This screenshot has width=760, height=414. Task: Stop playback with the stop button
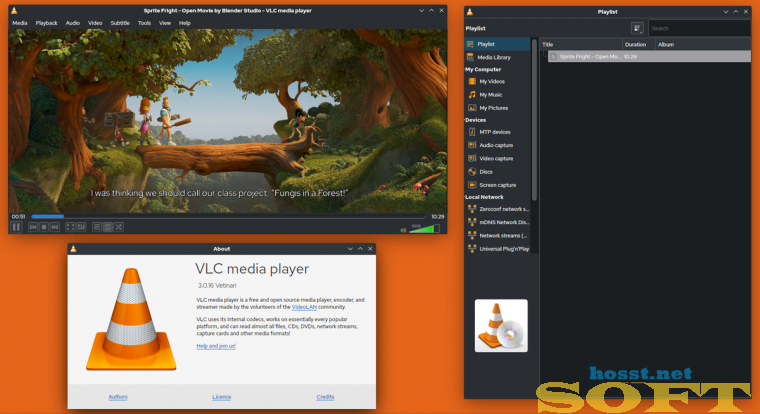pyautogui.click(x=44, y=227)
